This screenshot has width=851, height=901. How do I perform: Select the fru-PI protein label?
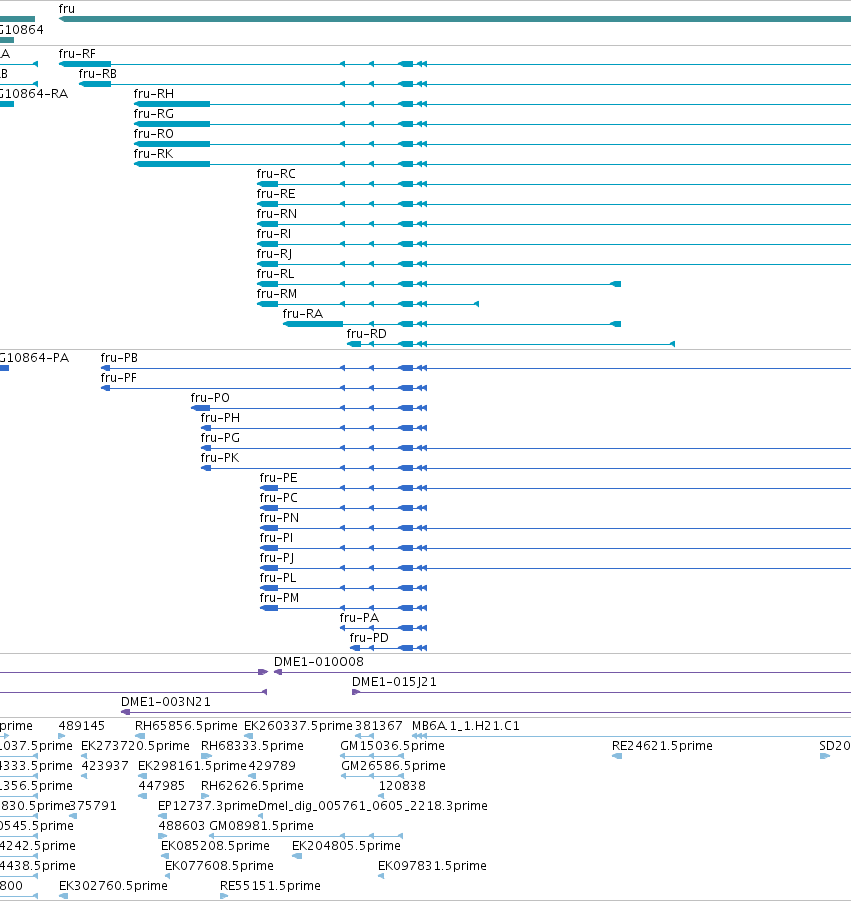(x=276, y=538)
